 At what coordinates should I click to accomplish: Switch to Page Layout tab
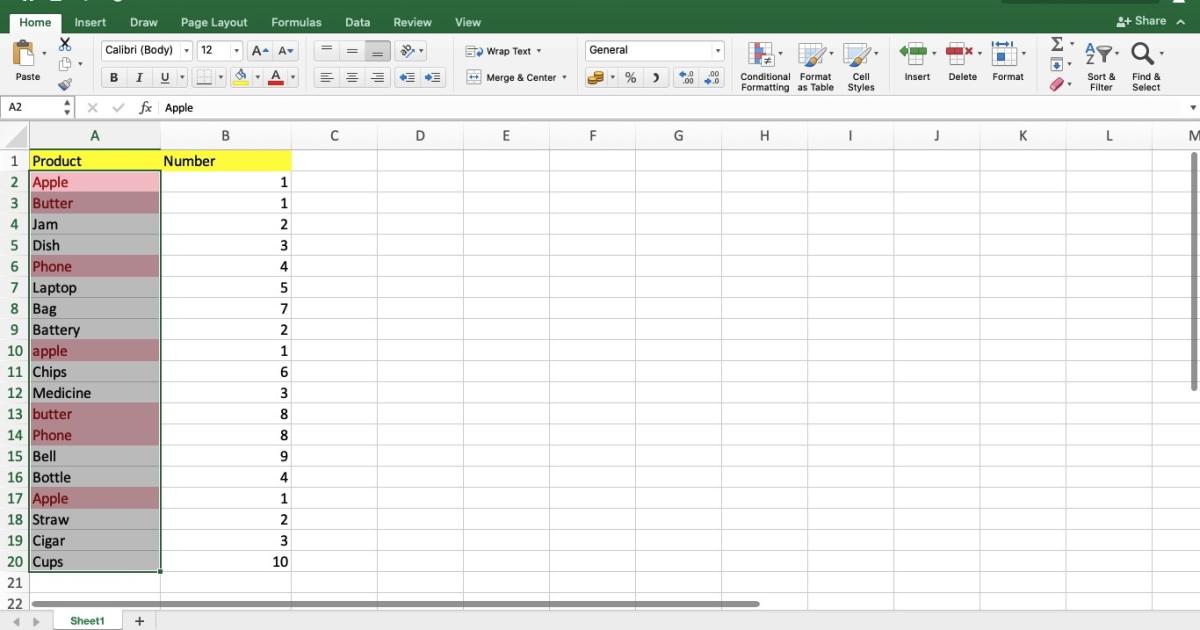click(214, 22)
